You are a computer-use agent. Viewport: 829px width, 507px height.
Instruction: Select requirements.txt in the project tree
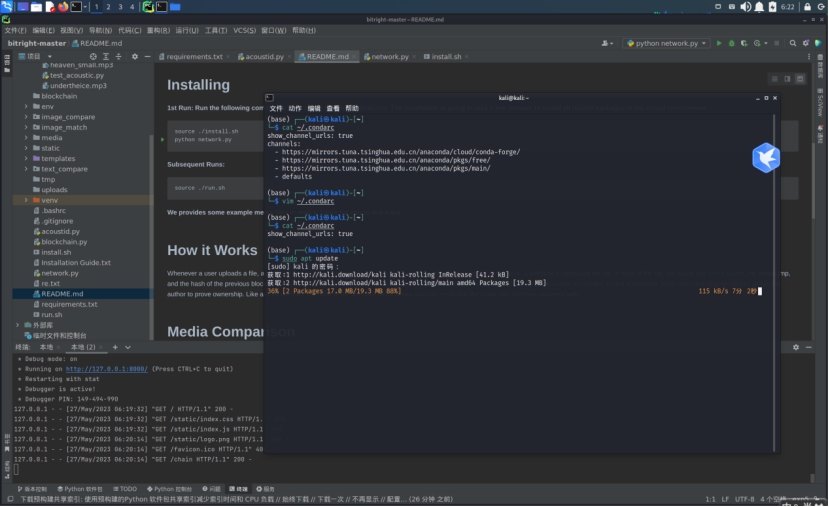coord(69,304)
